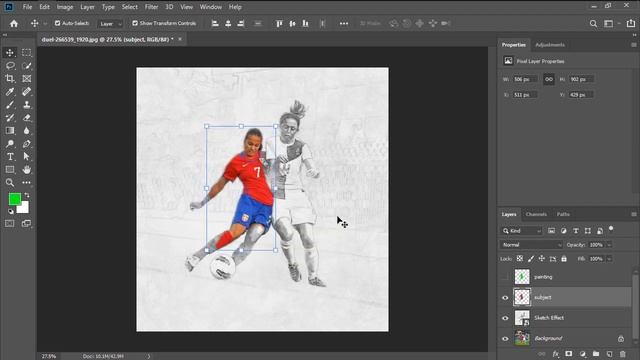Viewport: 640px width, 360px height.
Task: Toggle lock all for layer
Action: tap(564, 259)
